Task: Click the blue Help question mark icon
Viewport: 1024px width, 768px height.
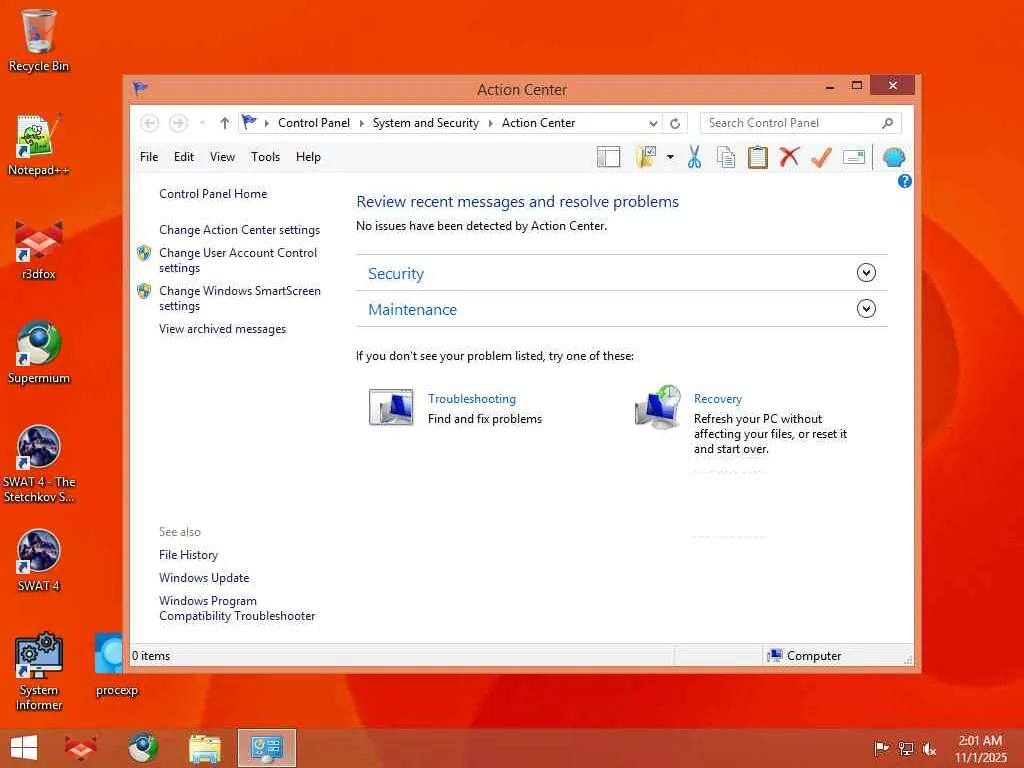Action: tap(904, 182)
